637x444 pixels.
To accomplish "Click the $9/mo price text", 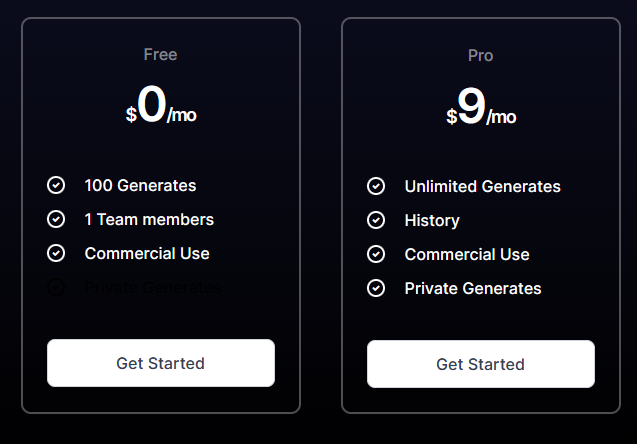I will [x=481, y=106].
